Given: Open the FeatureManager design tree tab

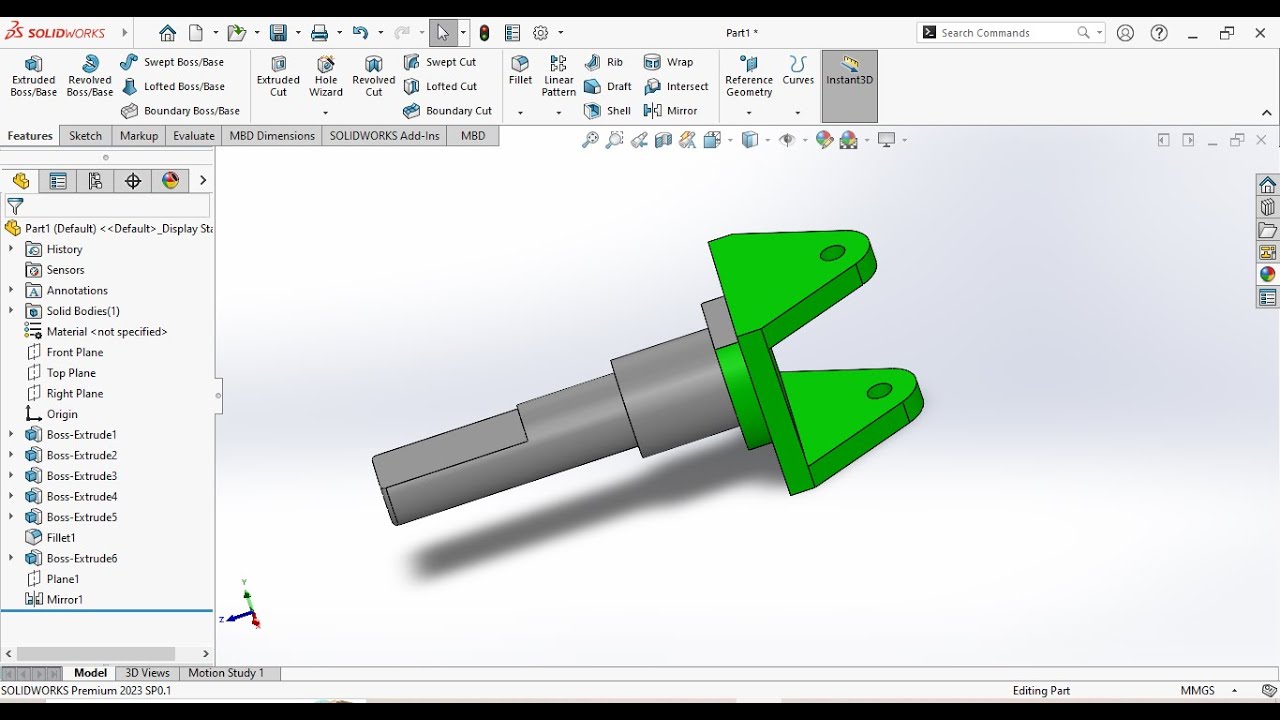Looking at the screenshot, I should (21, 181).
